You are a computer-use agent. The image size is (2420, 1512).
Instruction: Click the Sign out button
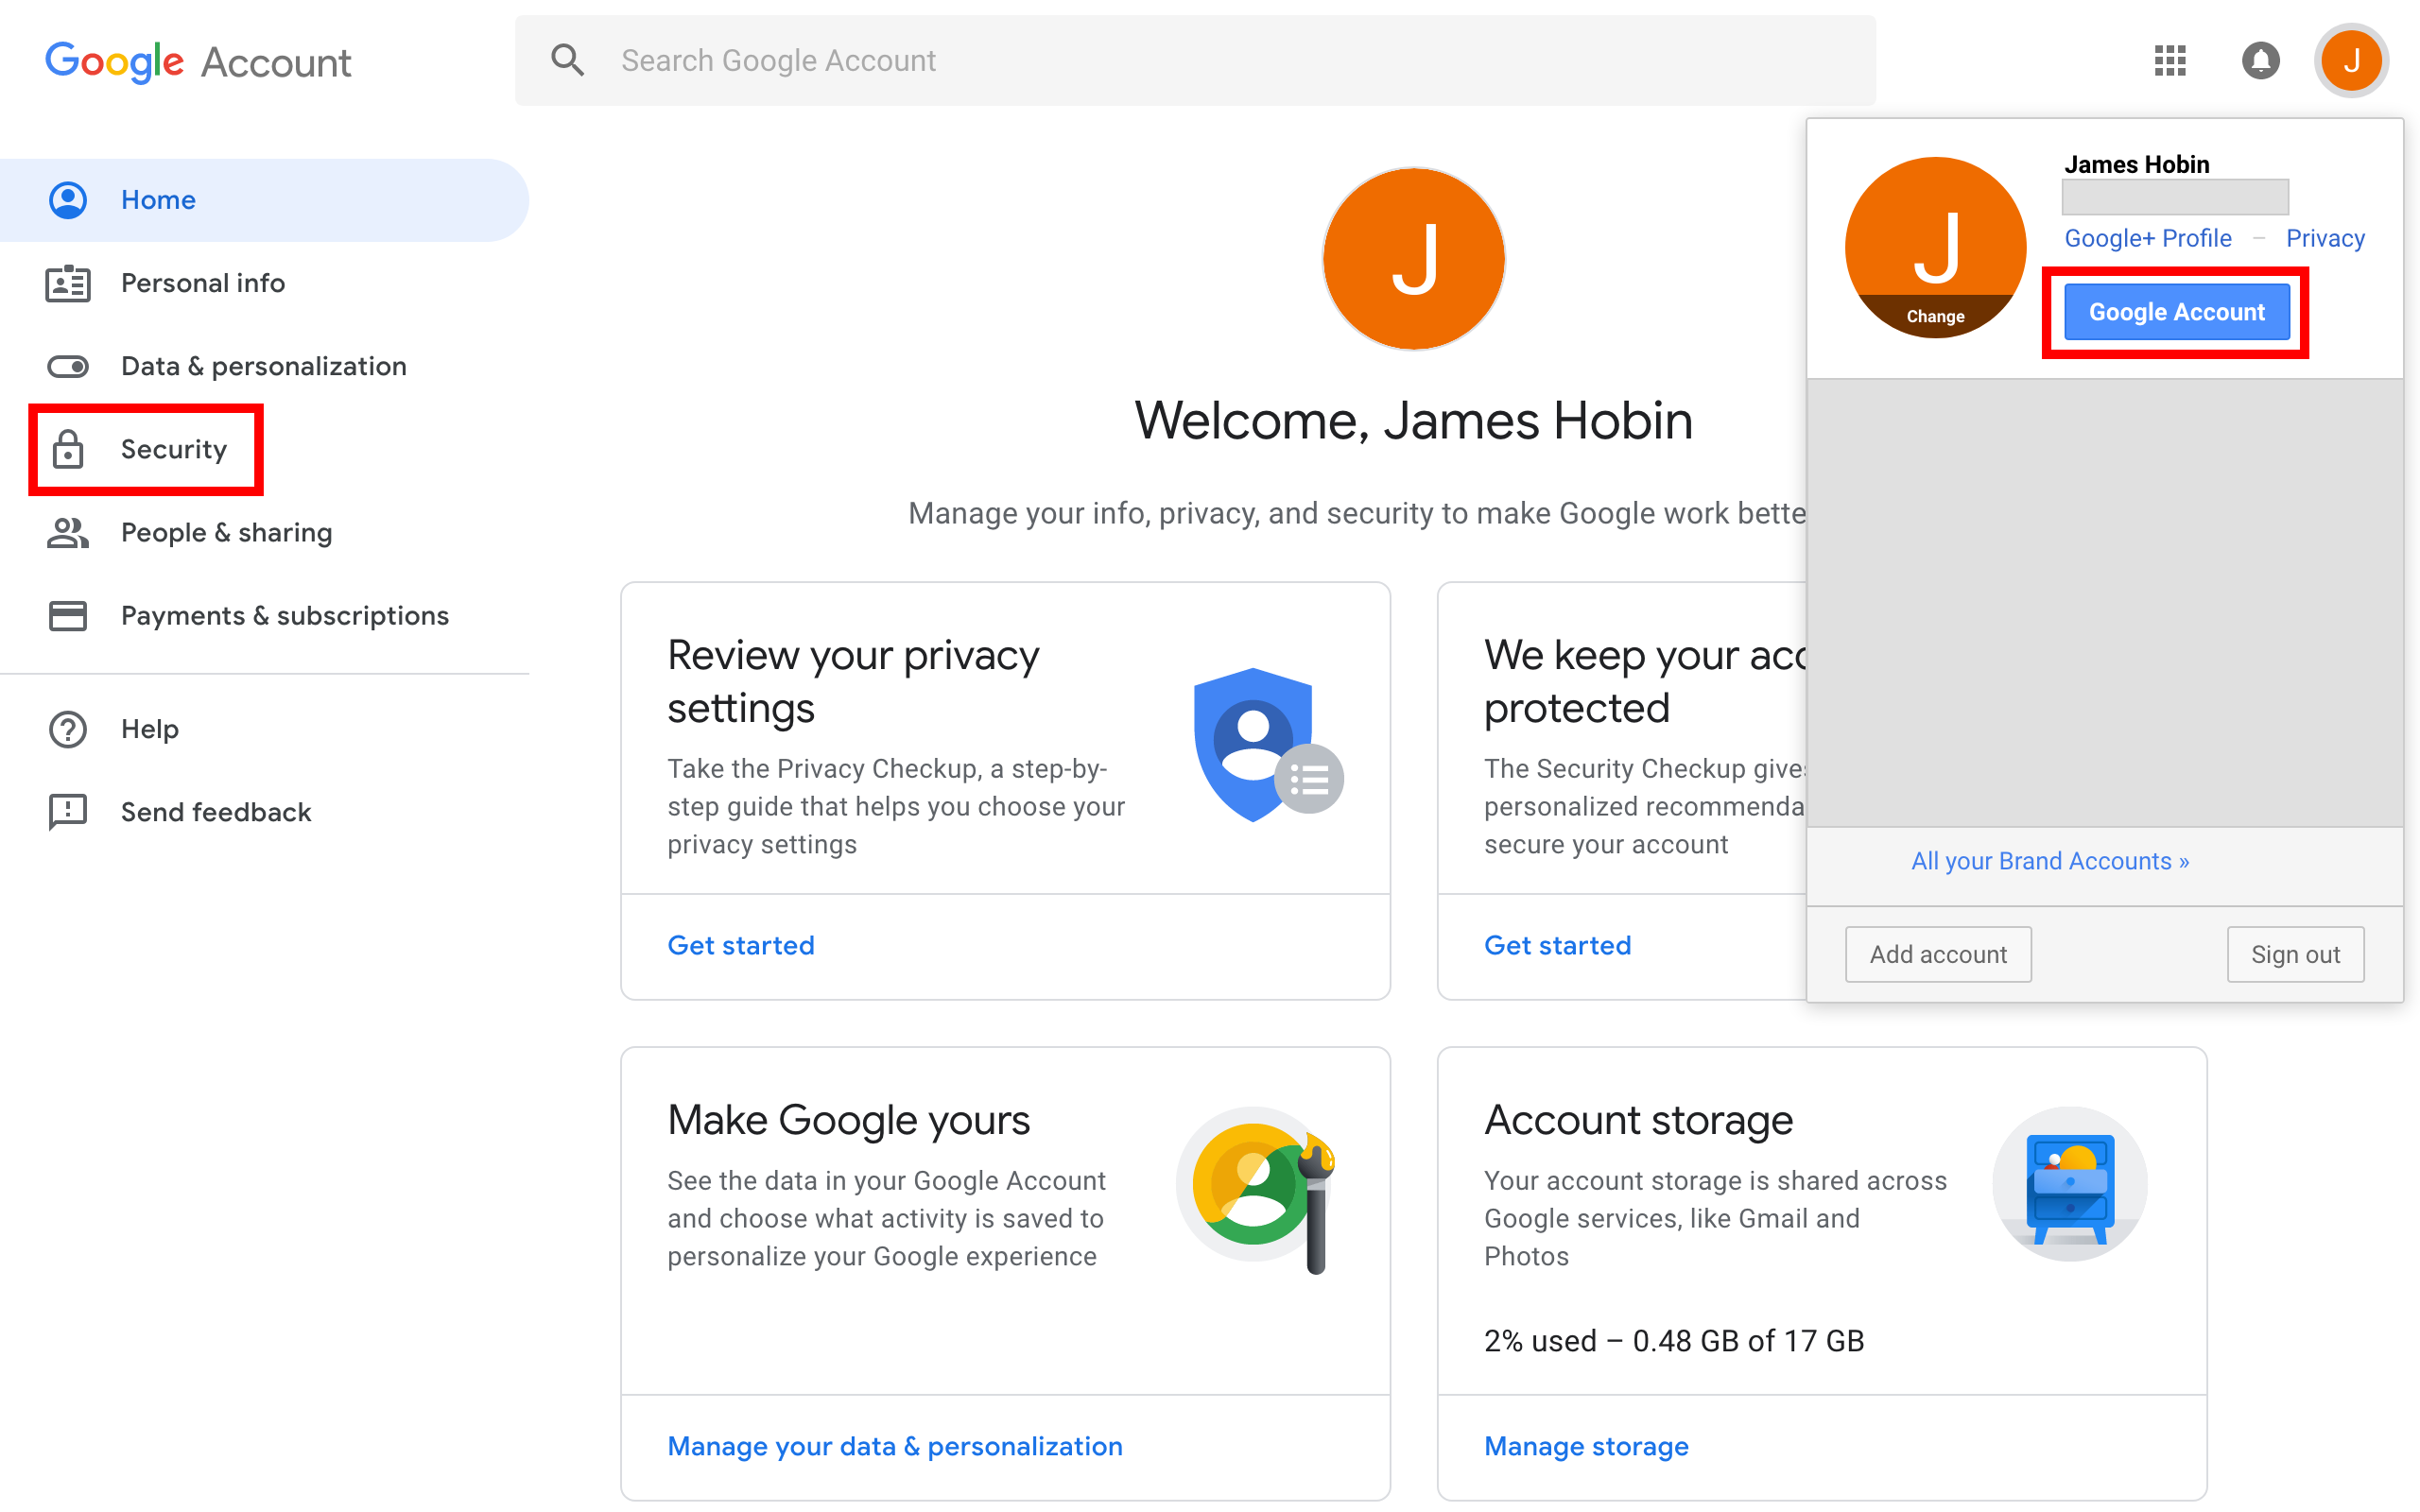pos(2294,954)
